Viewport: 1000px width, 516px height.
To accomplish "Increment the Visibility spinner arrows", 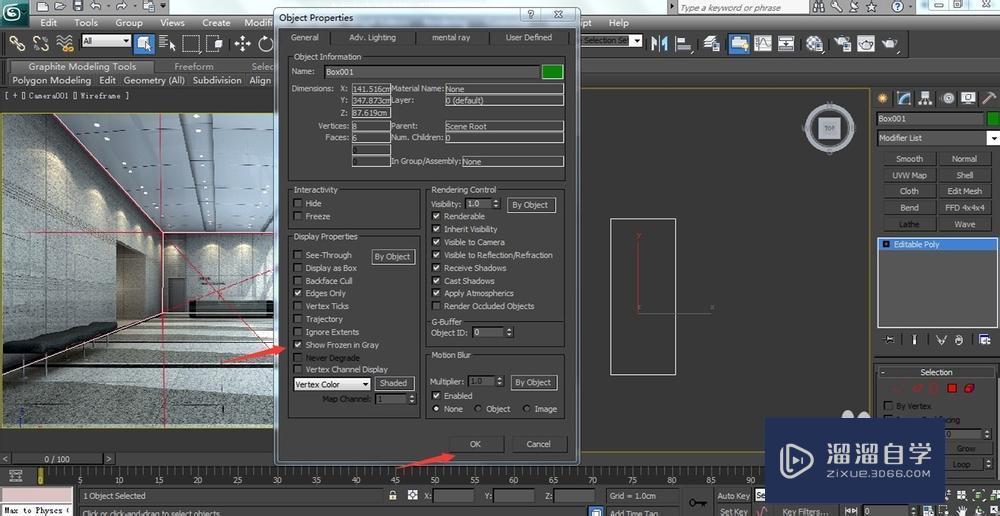I will (x=496, y=203).
